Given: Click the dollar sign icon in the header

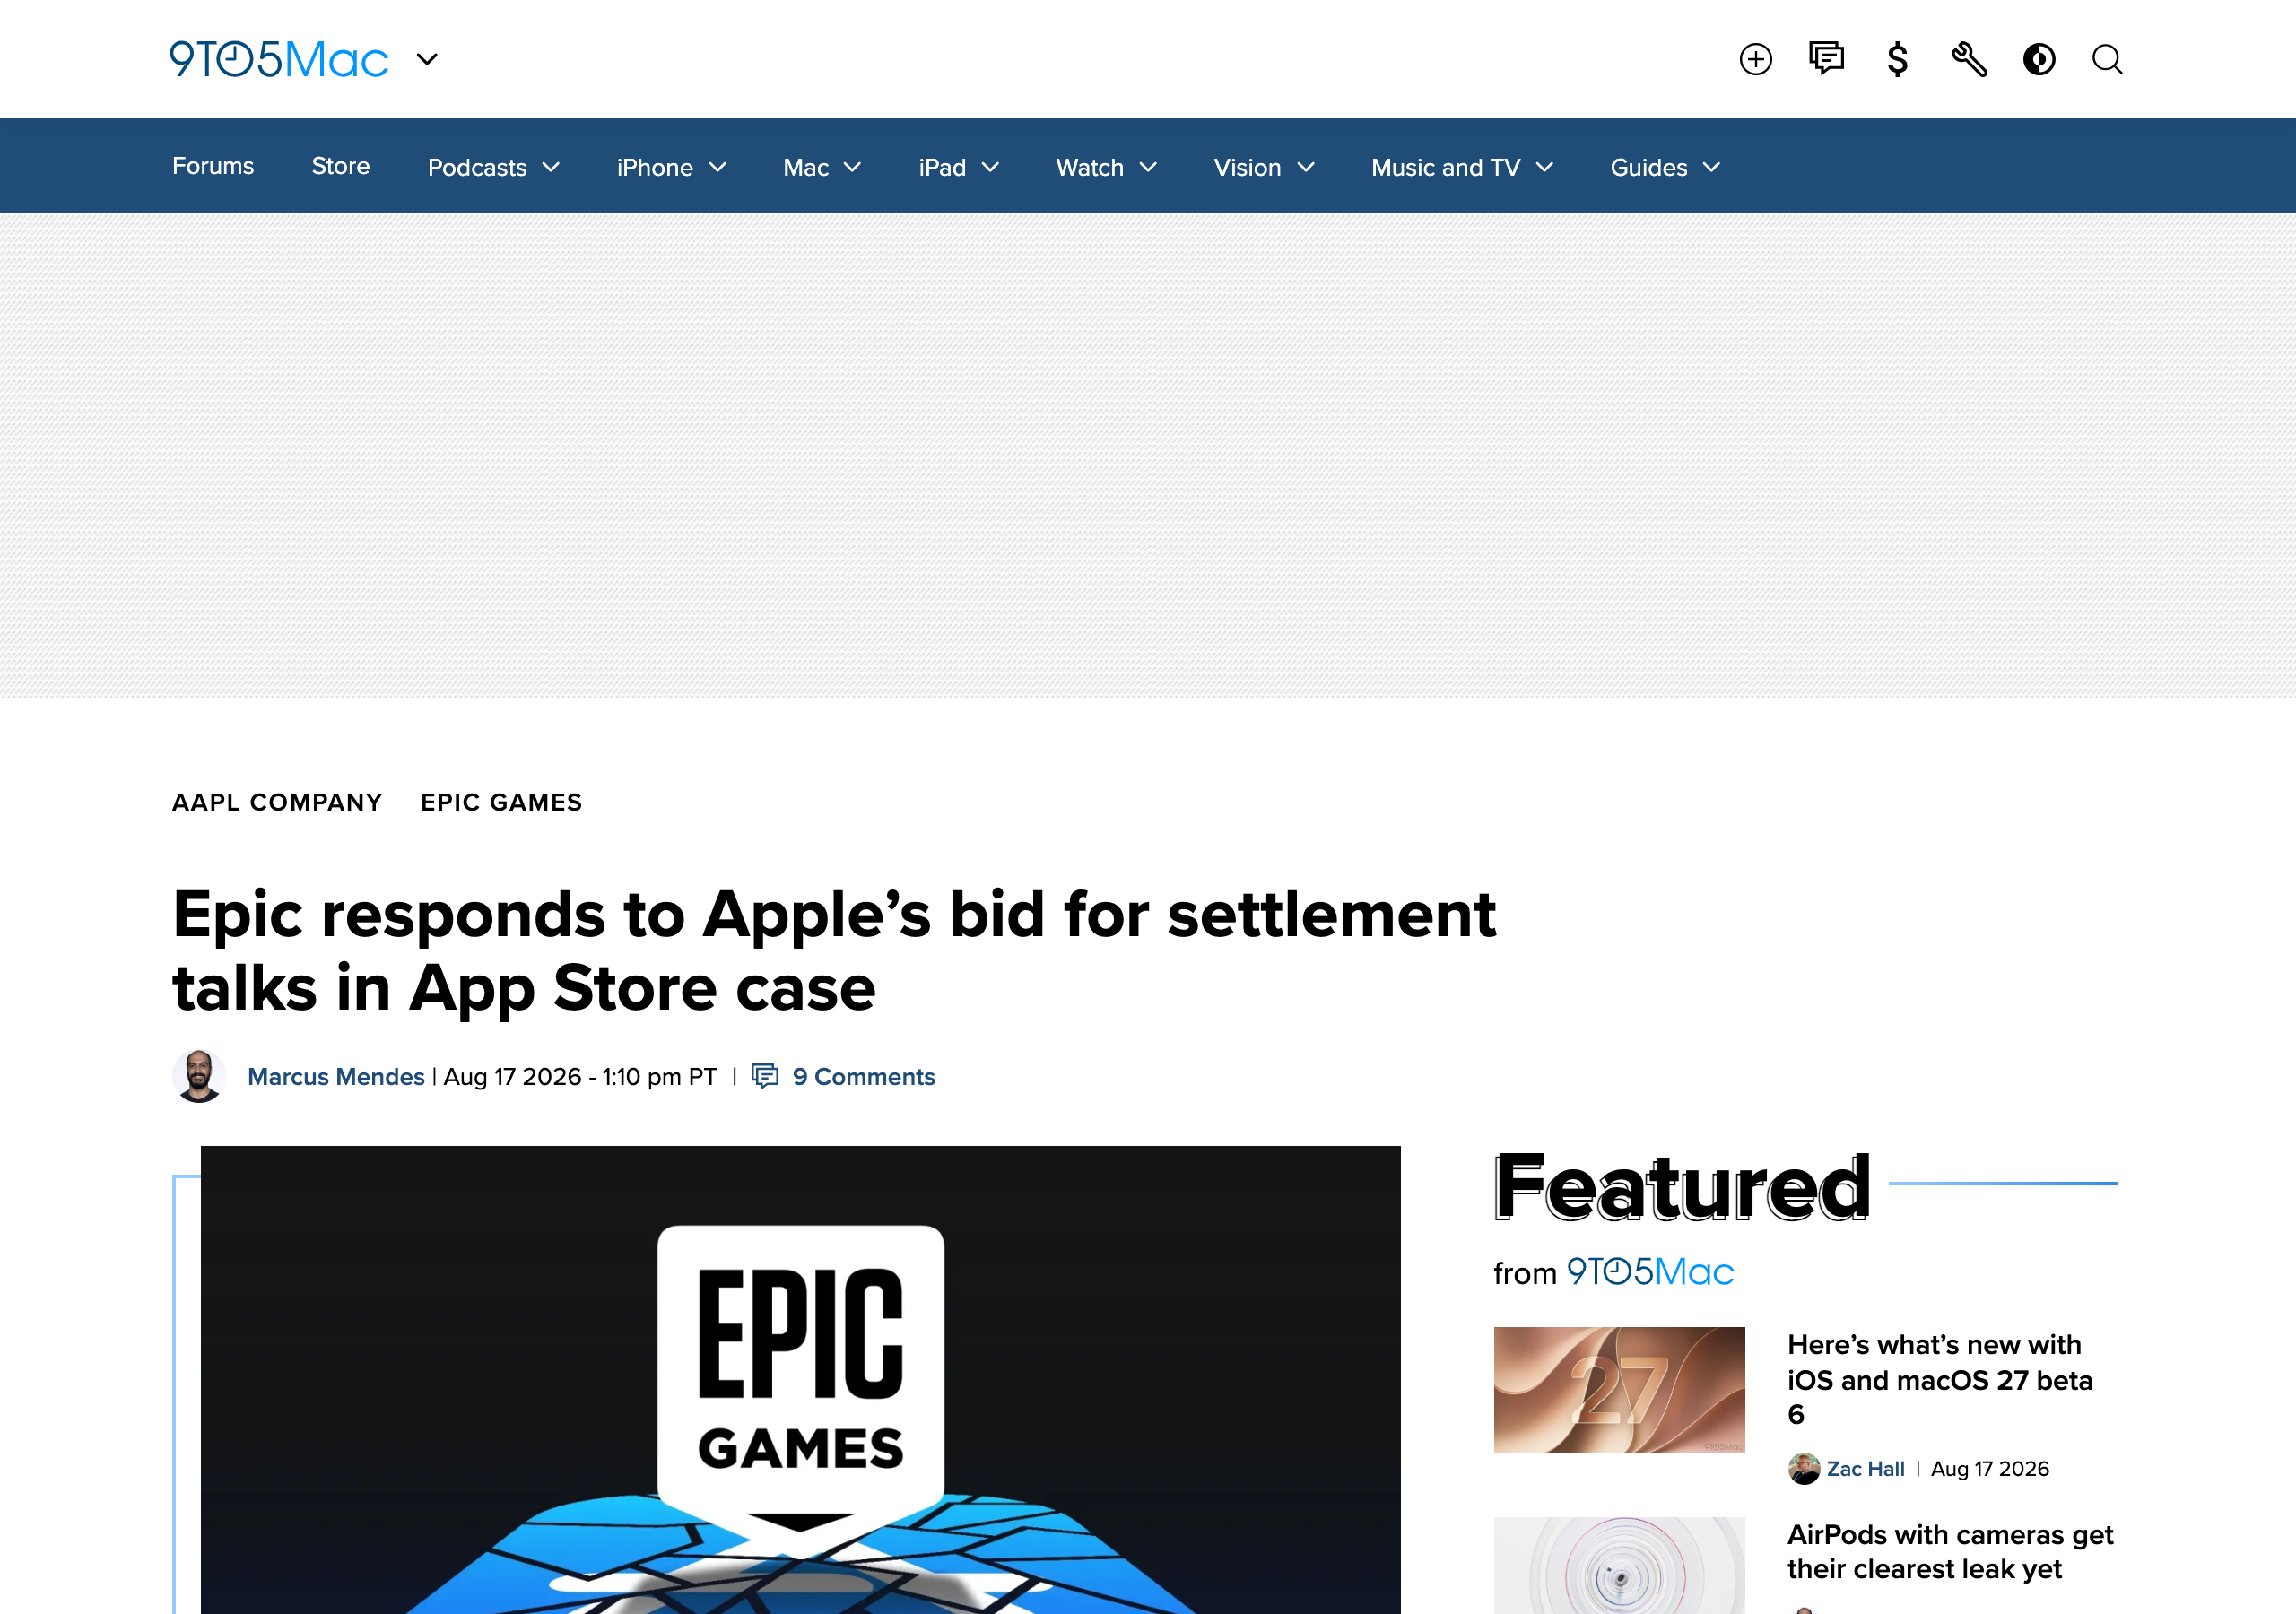Looking at the screenshot, I should click(x=1897, y=59).
